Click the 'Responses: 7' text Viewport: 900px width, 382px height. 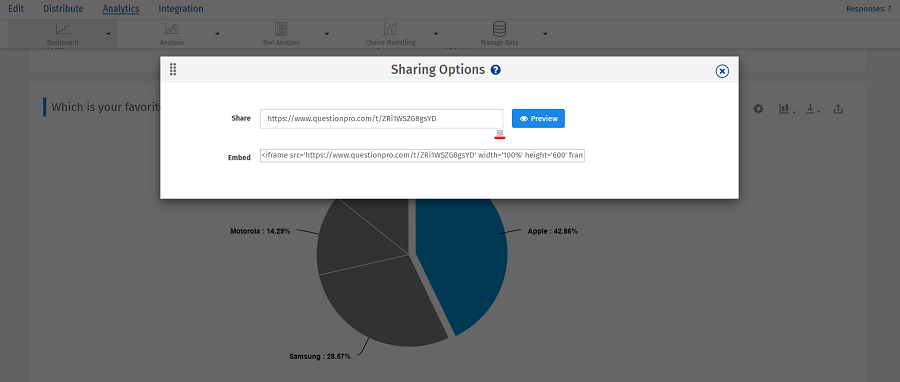pyautogui.click(x=868, y=9)
